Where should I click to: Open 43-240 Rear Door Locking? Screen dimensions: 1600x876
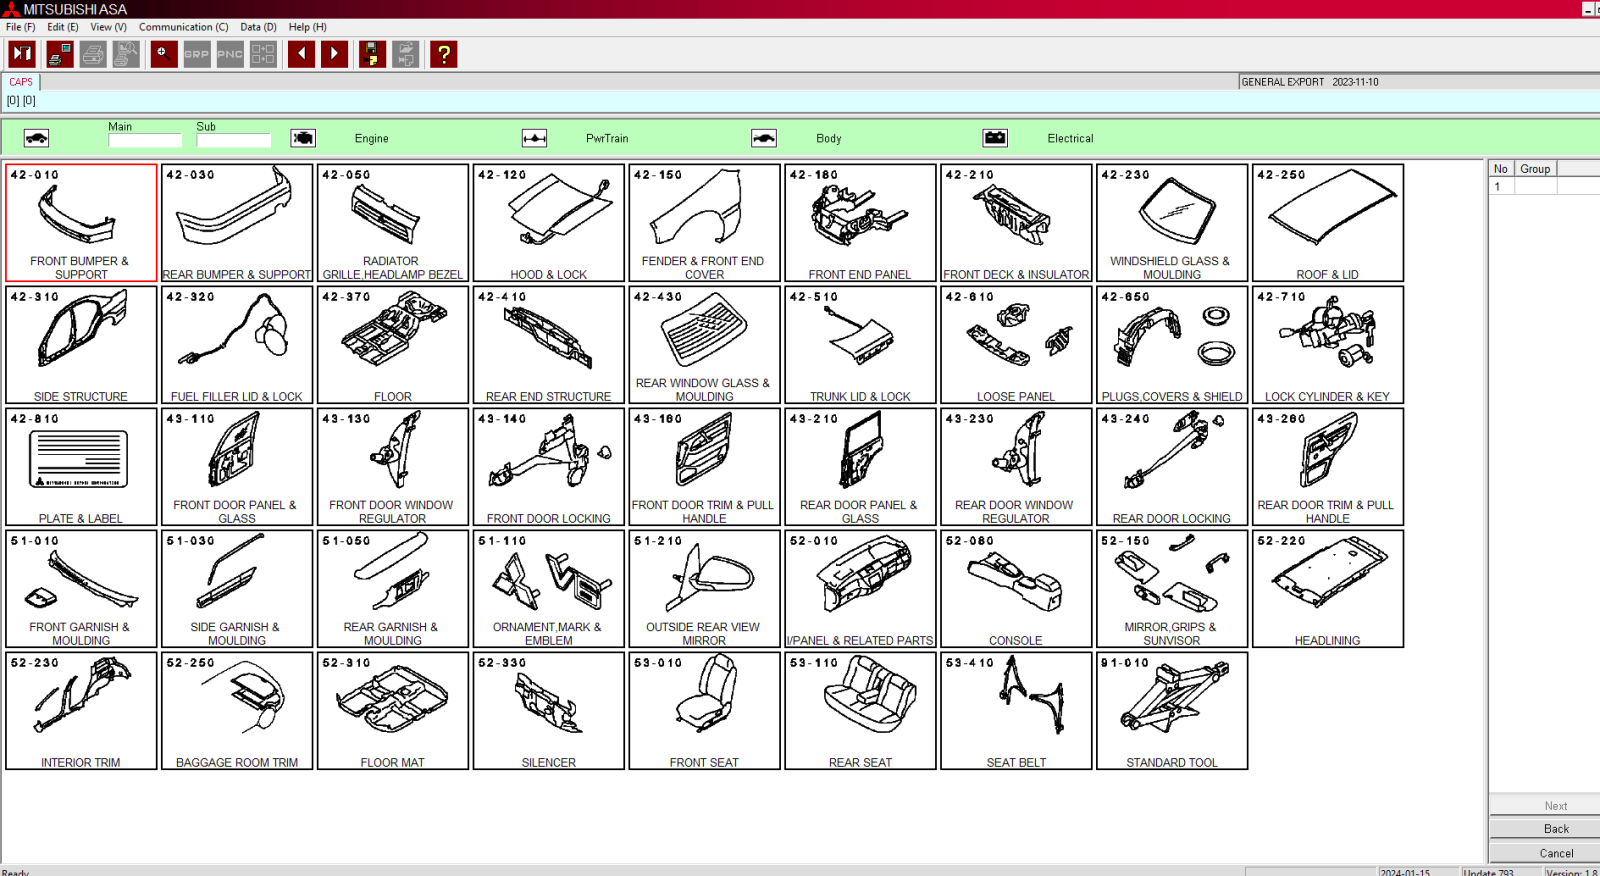(x=1172, y=467)
